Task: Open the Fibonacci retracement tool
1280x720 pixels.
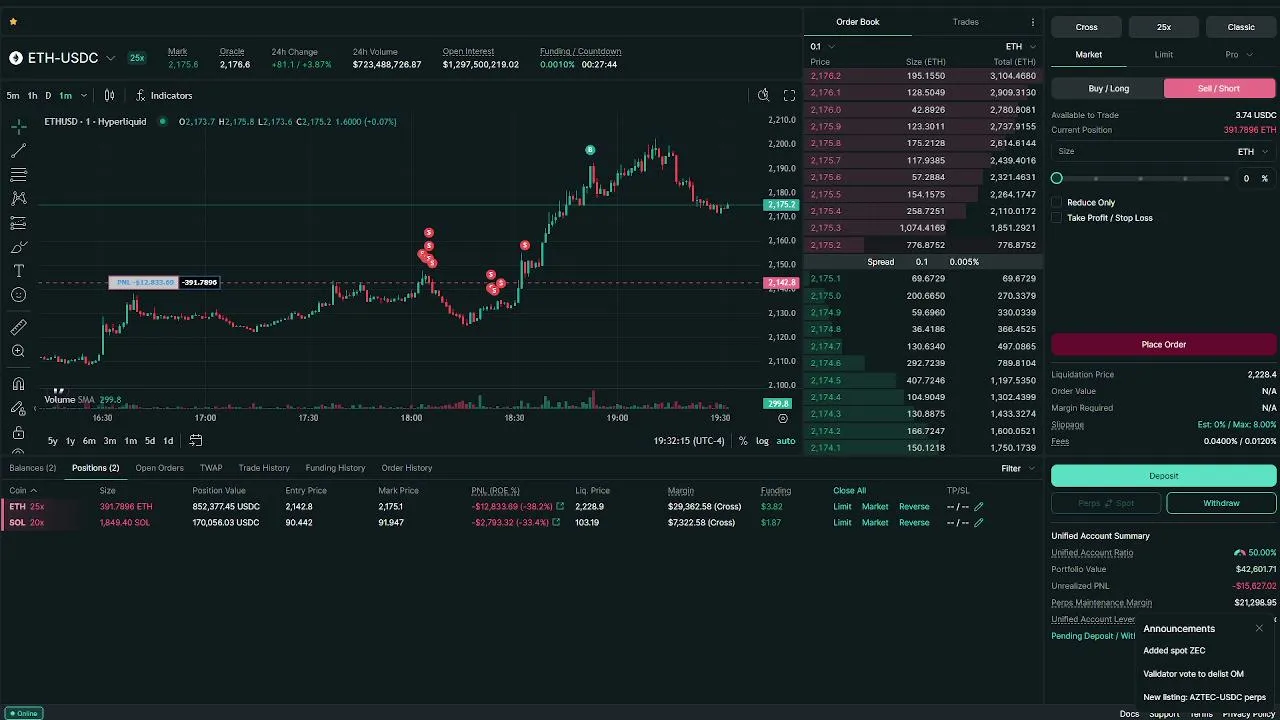Action: click(18, 175)
